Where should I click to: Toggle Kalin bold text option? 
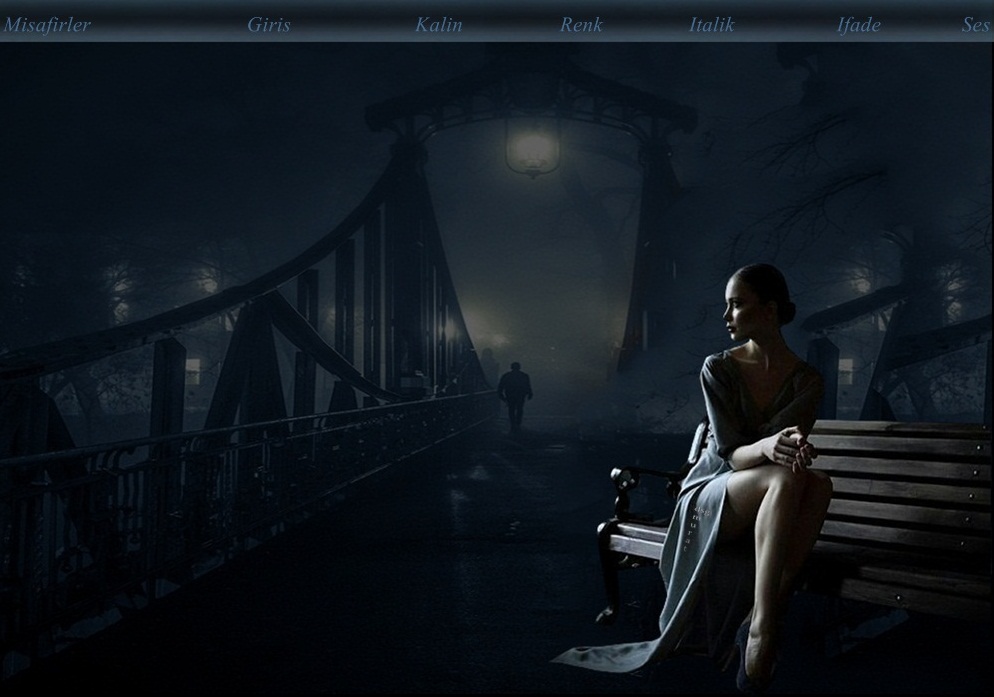(439, 25)
